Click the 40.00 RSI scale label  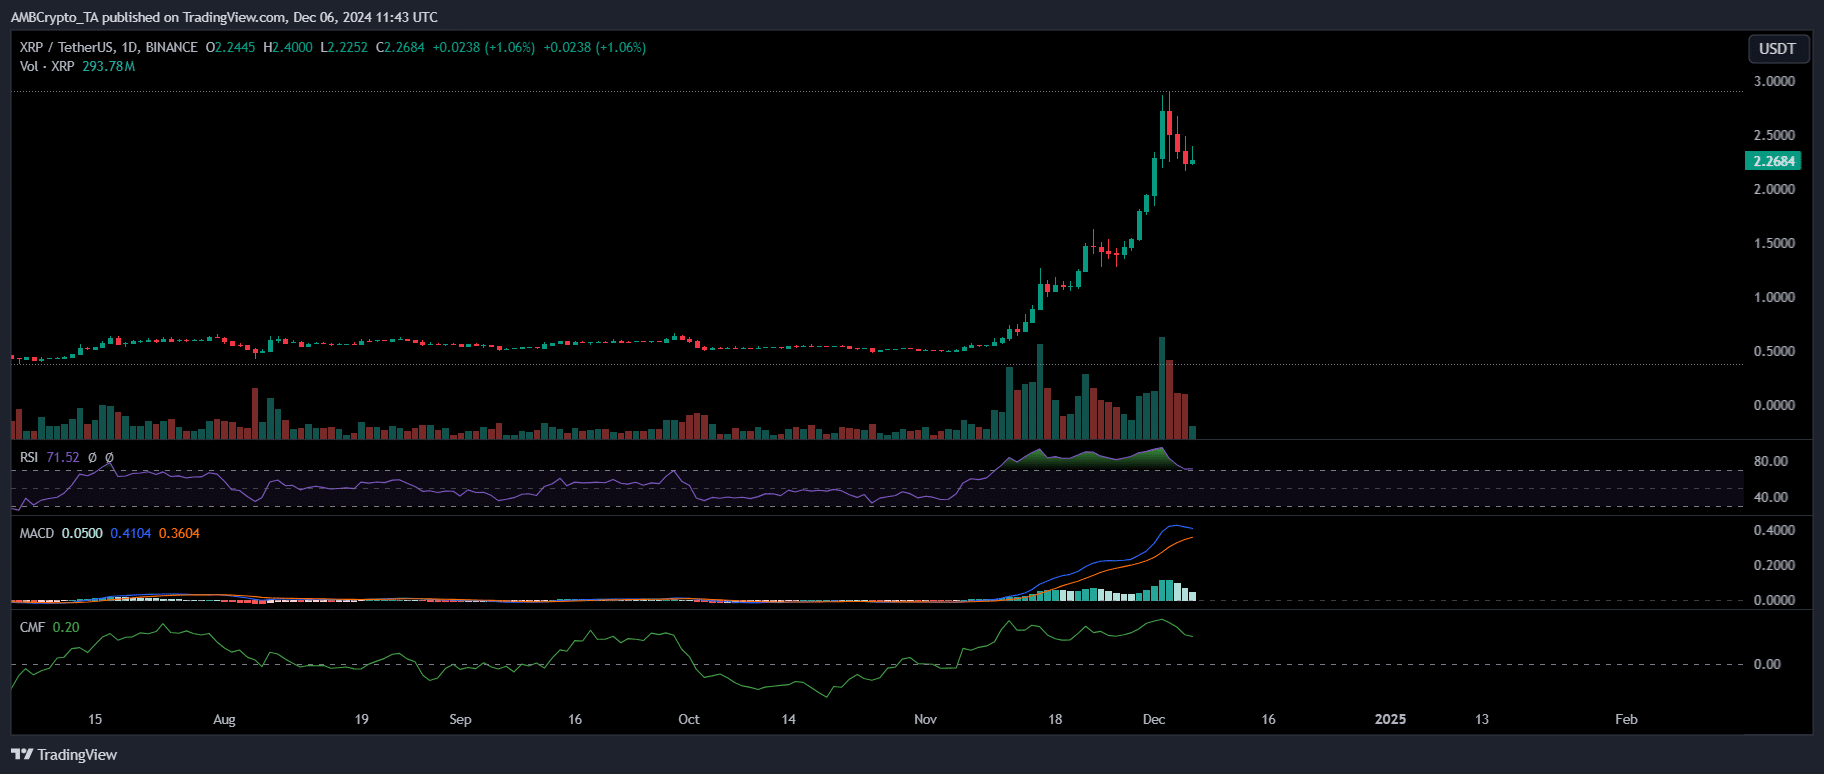(1770, 497)
